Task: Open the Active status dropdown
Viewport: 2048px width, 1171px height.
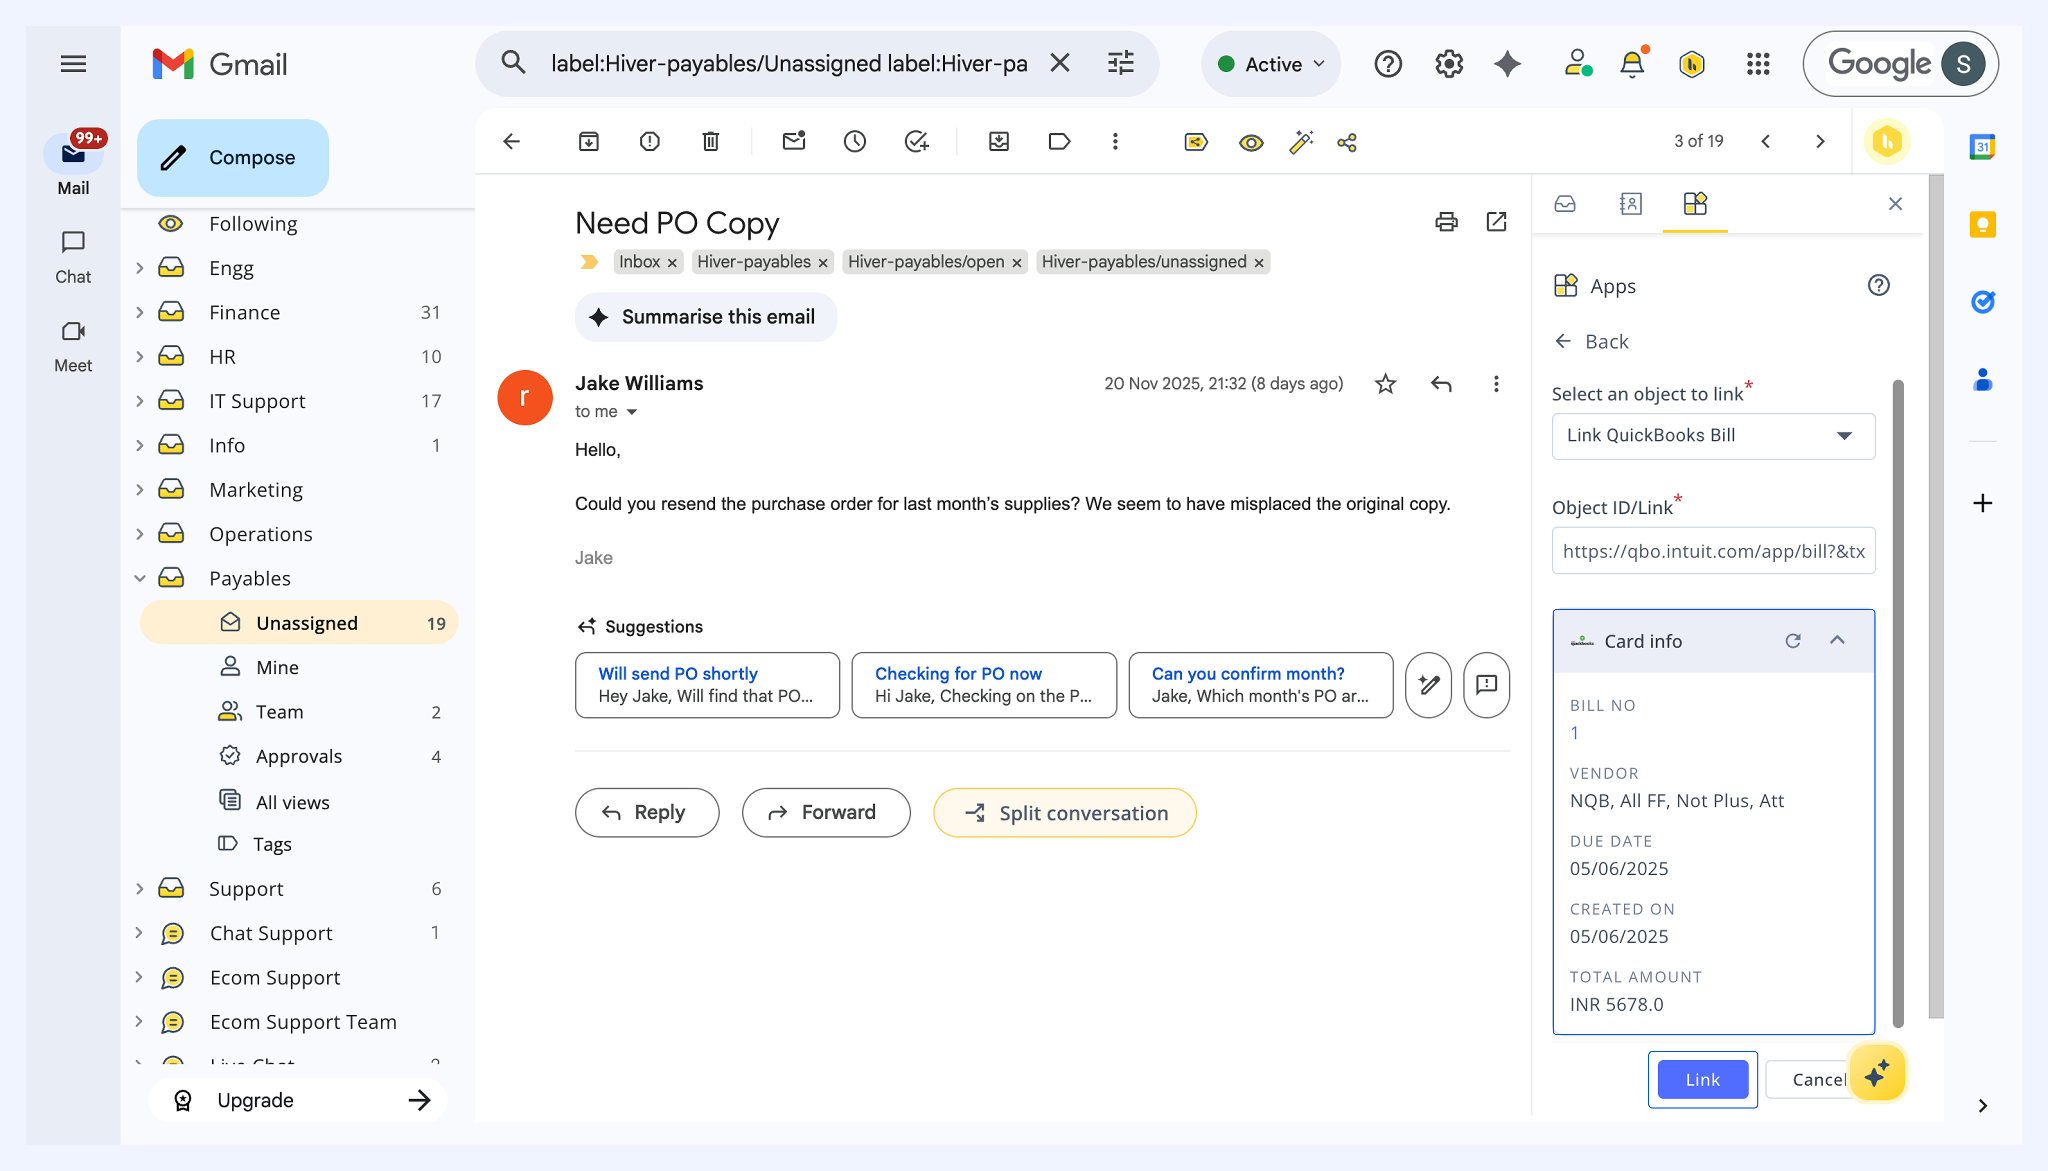Action: 1271,64
